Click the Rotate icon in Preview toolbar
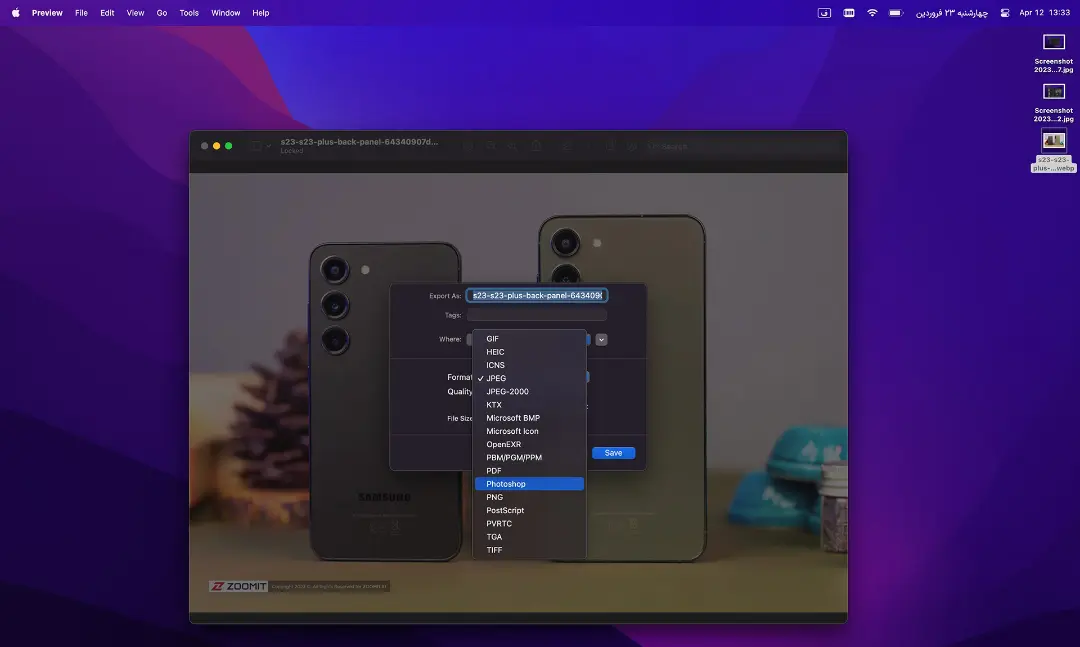The image size is (1080, 647). pyautogui.click(x=610, y=146)
